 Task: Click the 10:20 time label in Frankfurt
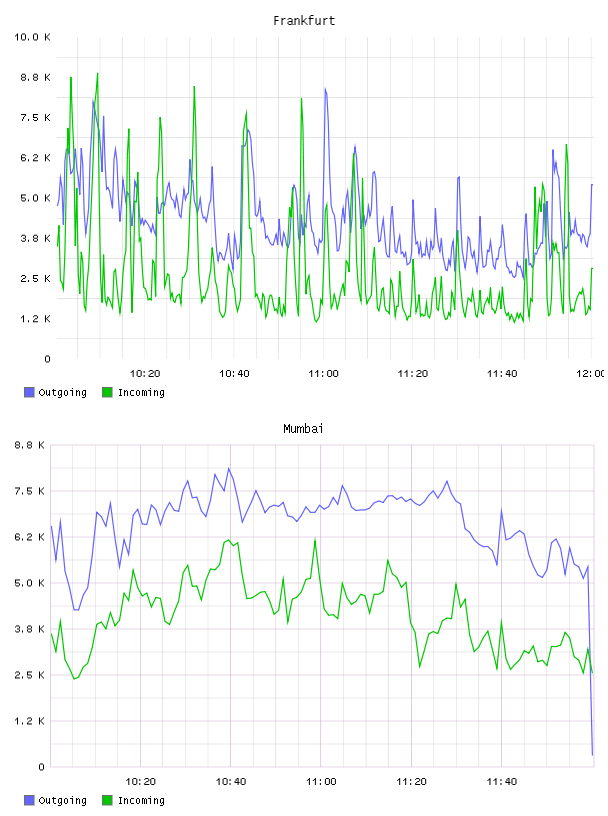tap(145, 374)
